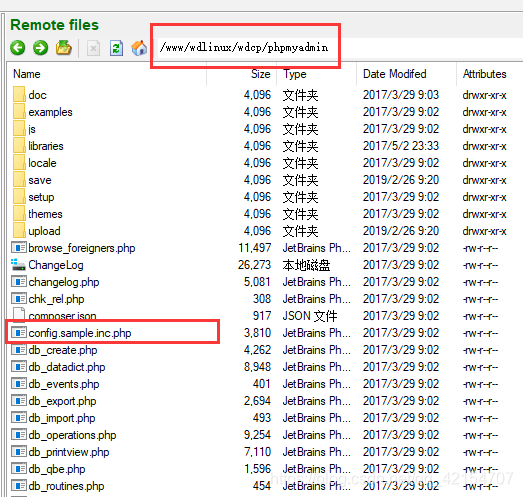The image size is (523, 497).
Task: Select the save folder icon
Action: pos(19,179)
